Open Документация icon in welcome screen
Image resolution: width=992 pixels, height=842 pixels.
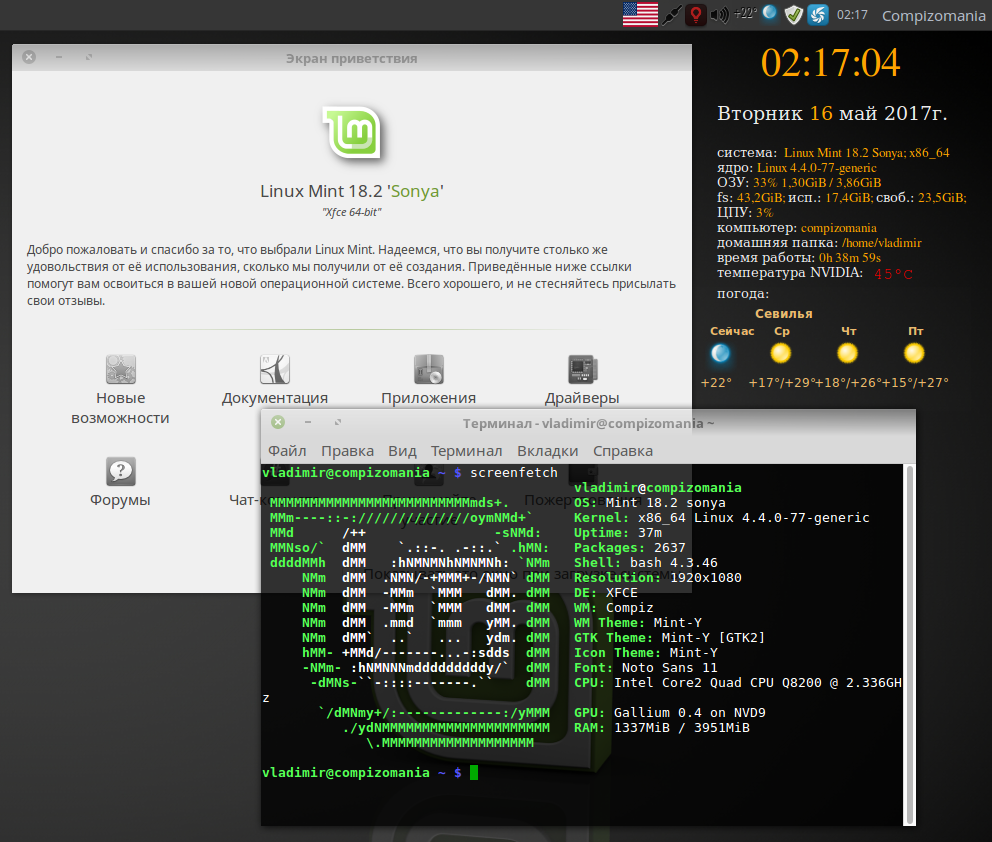click(275, 369)
